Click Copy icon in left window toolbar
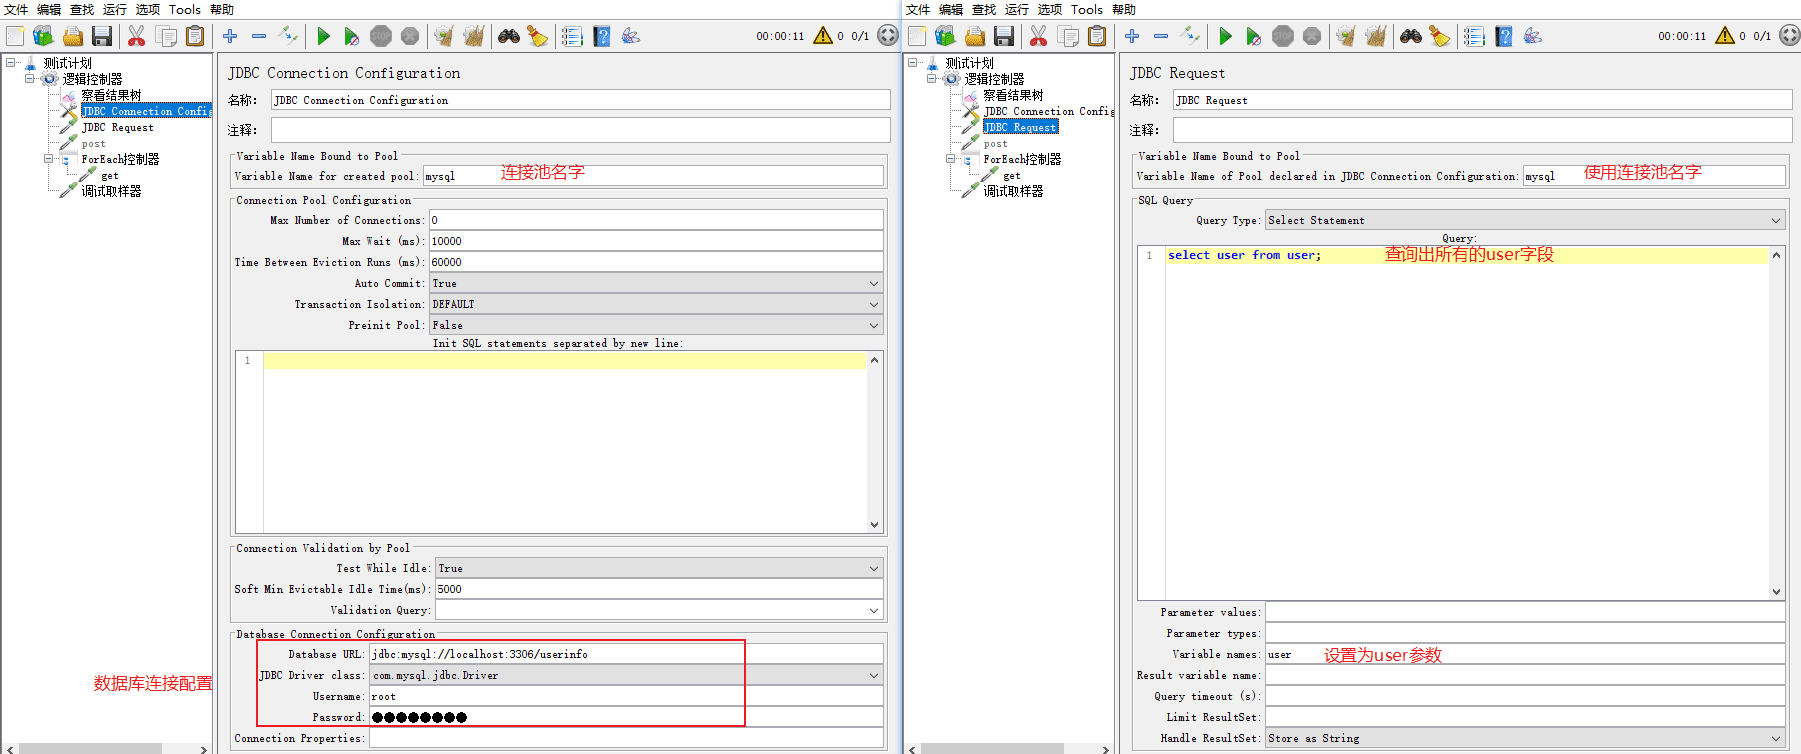 coord(166,36)
